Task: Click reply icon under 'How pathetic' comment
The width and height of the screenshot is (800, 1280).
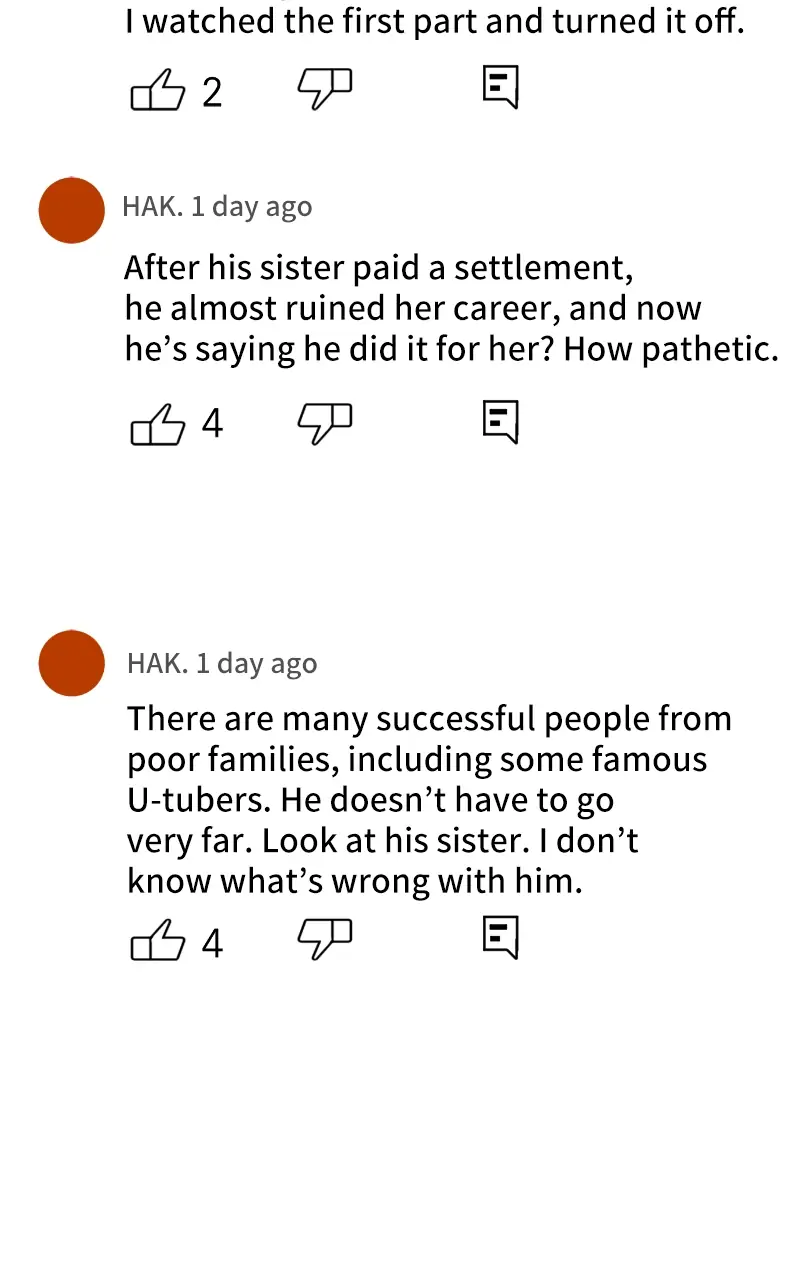Action: pos(500,421)
